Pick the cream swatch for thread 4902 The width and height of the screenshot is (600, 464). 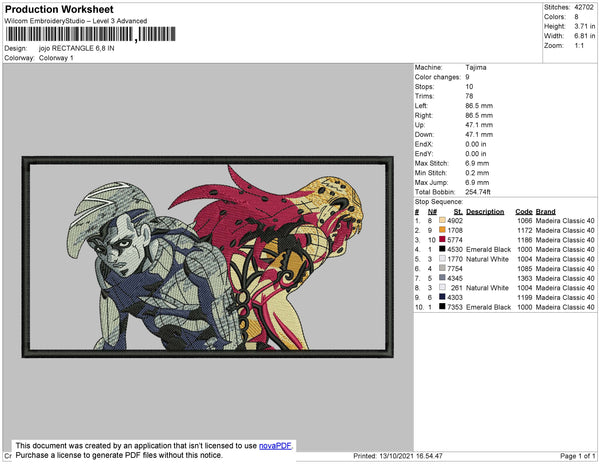(442, 220)
